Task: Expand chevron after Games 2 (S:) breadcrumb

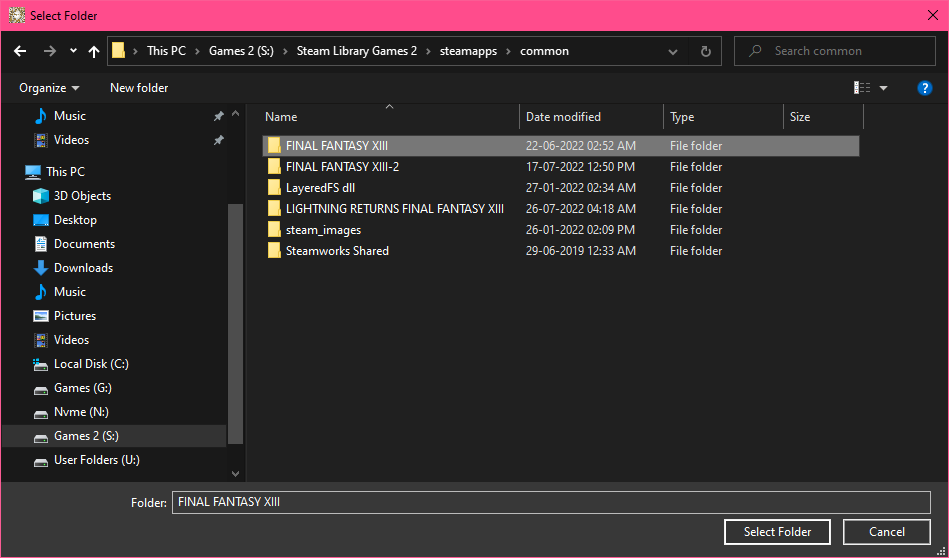Action: 285,51
